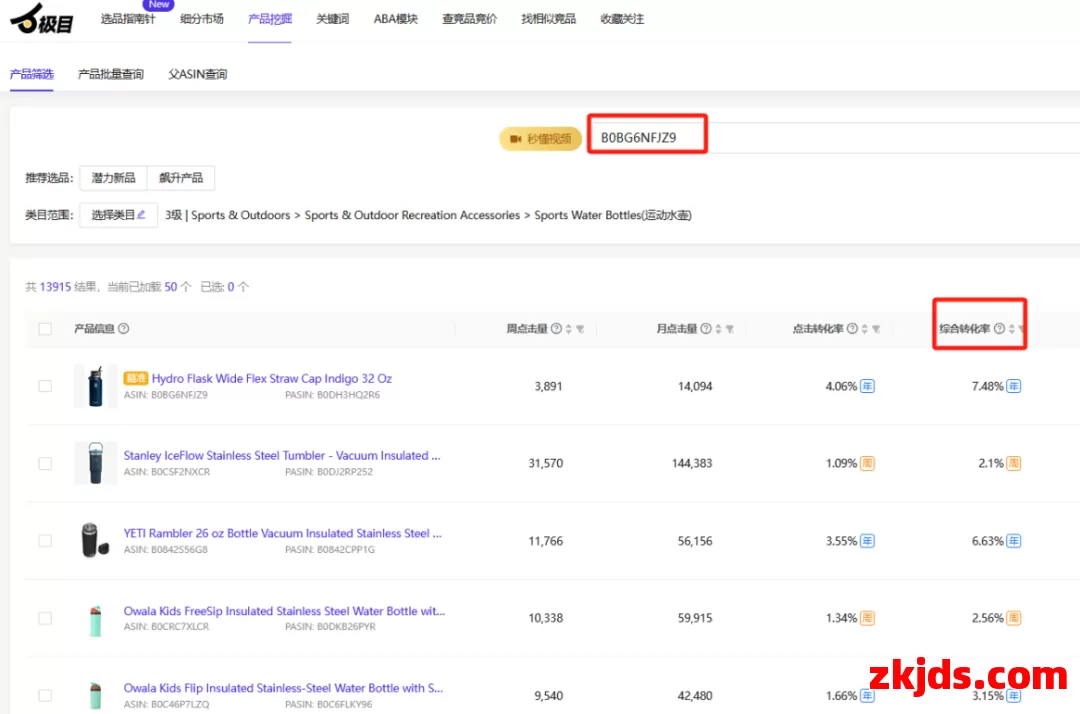This screenshot has width=1080, height=714.
Task: Click the 飙升产品 recommendation button
Action: pos(181,178)
